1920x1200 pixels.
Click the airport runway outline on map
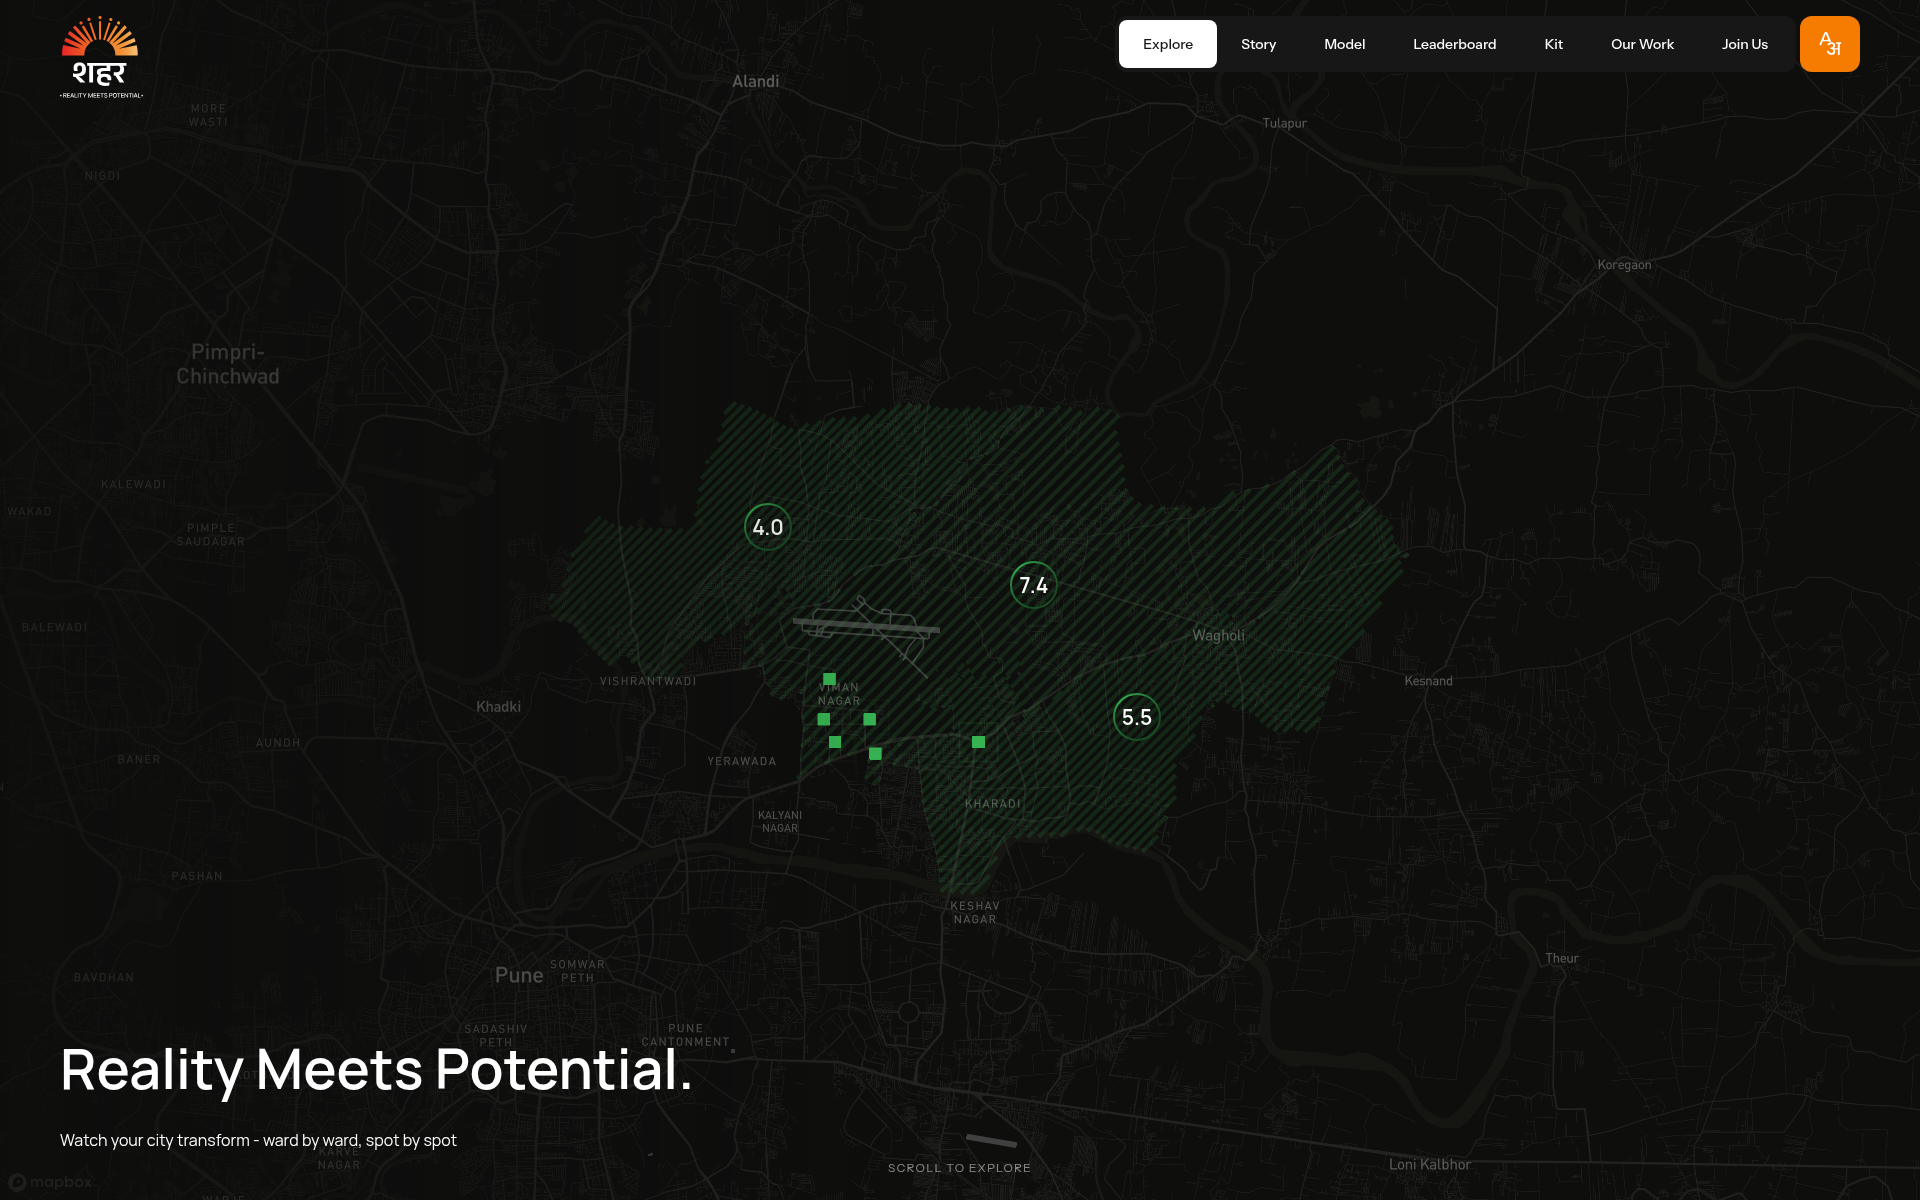tap(866, 628)
